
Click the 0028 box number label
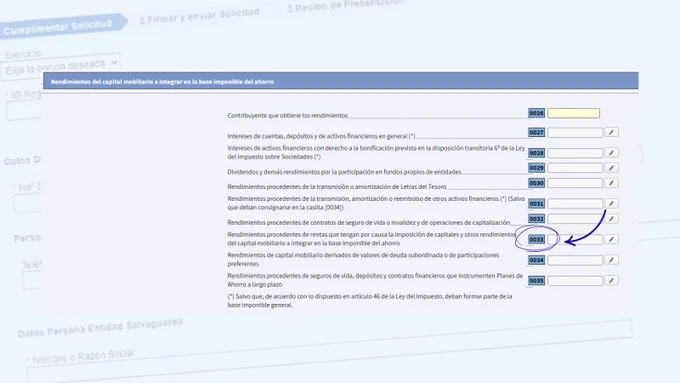click(x=536, y=153)
